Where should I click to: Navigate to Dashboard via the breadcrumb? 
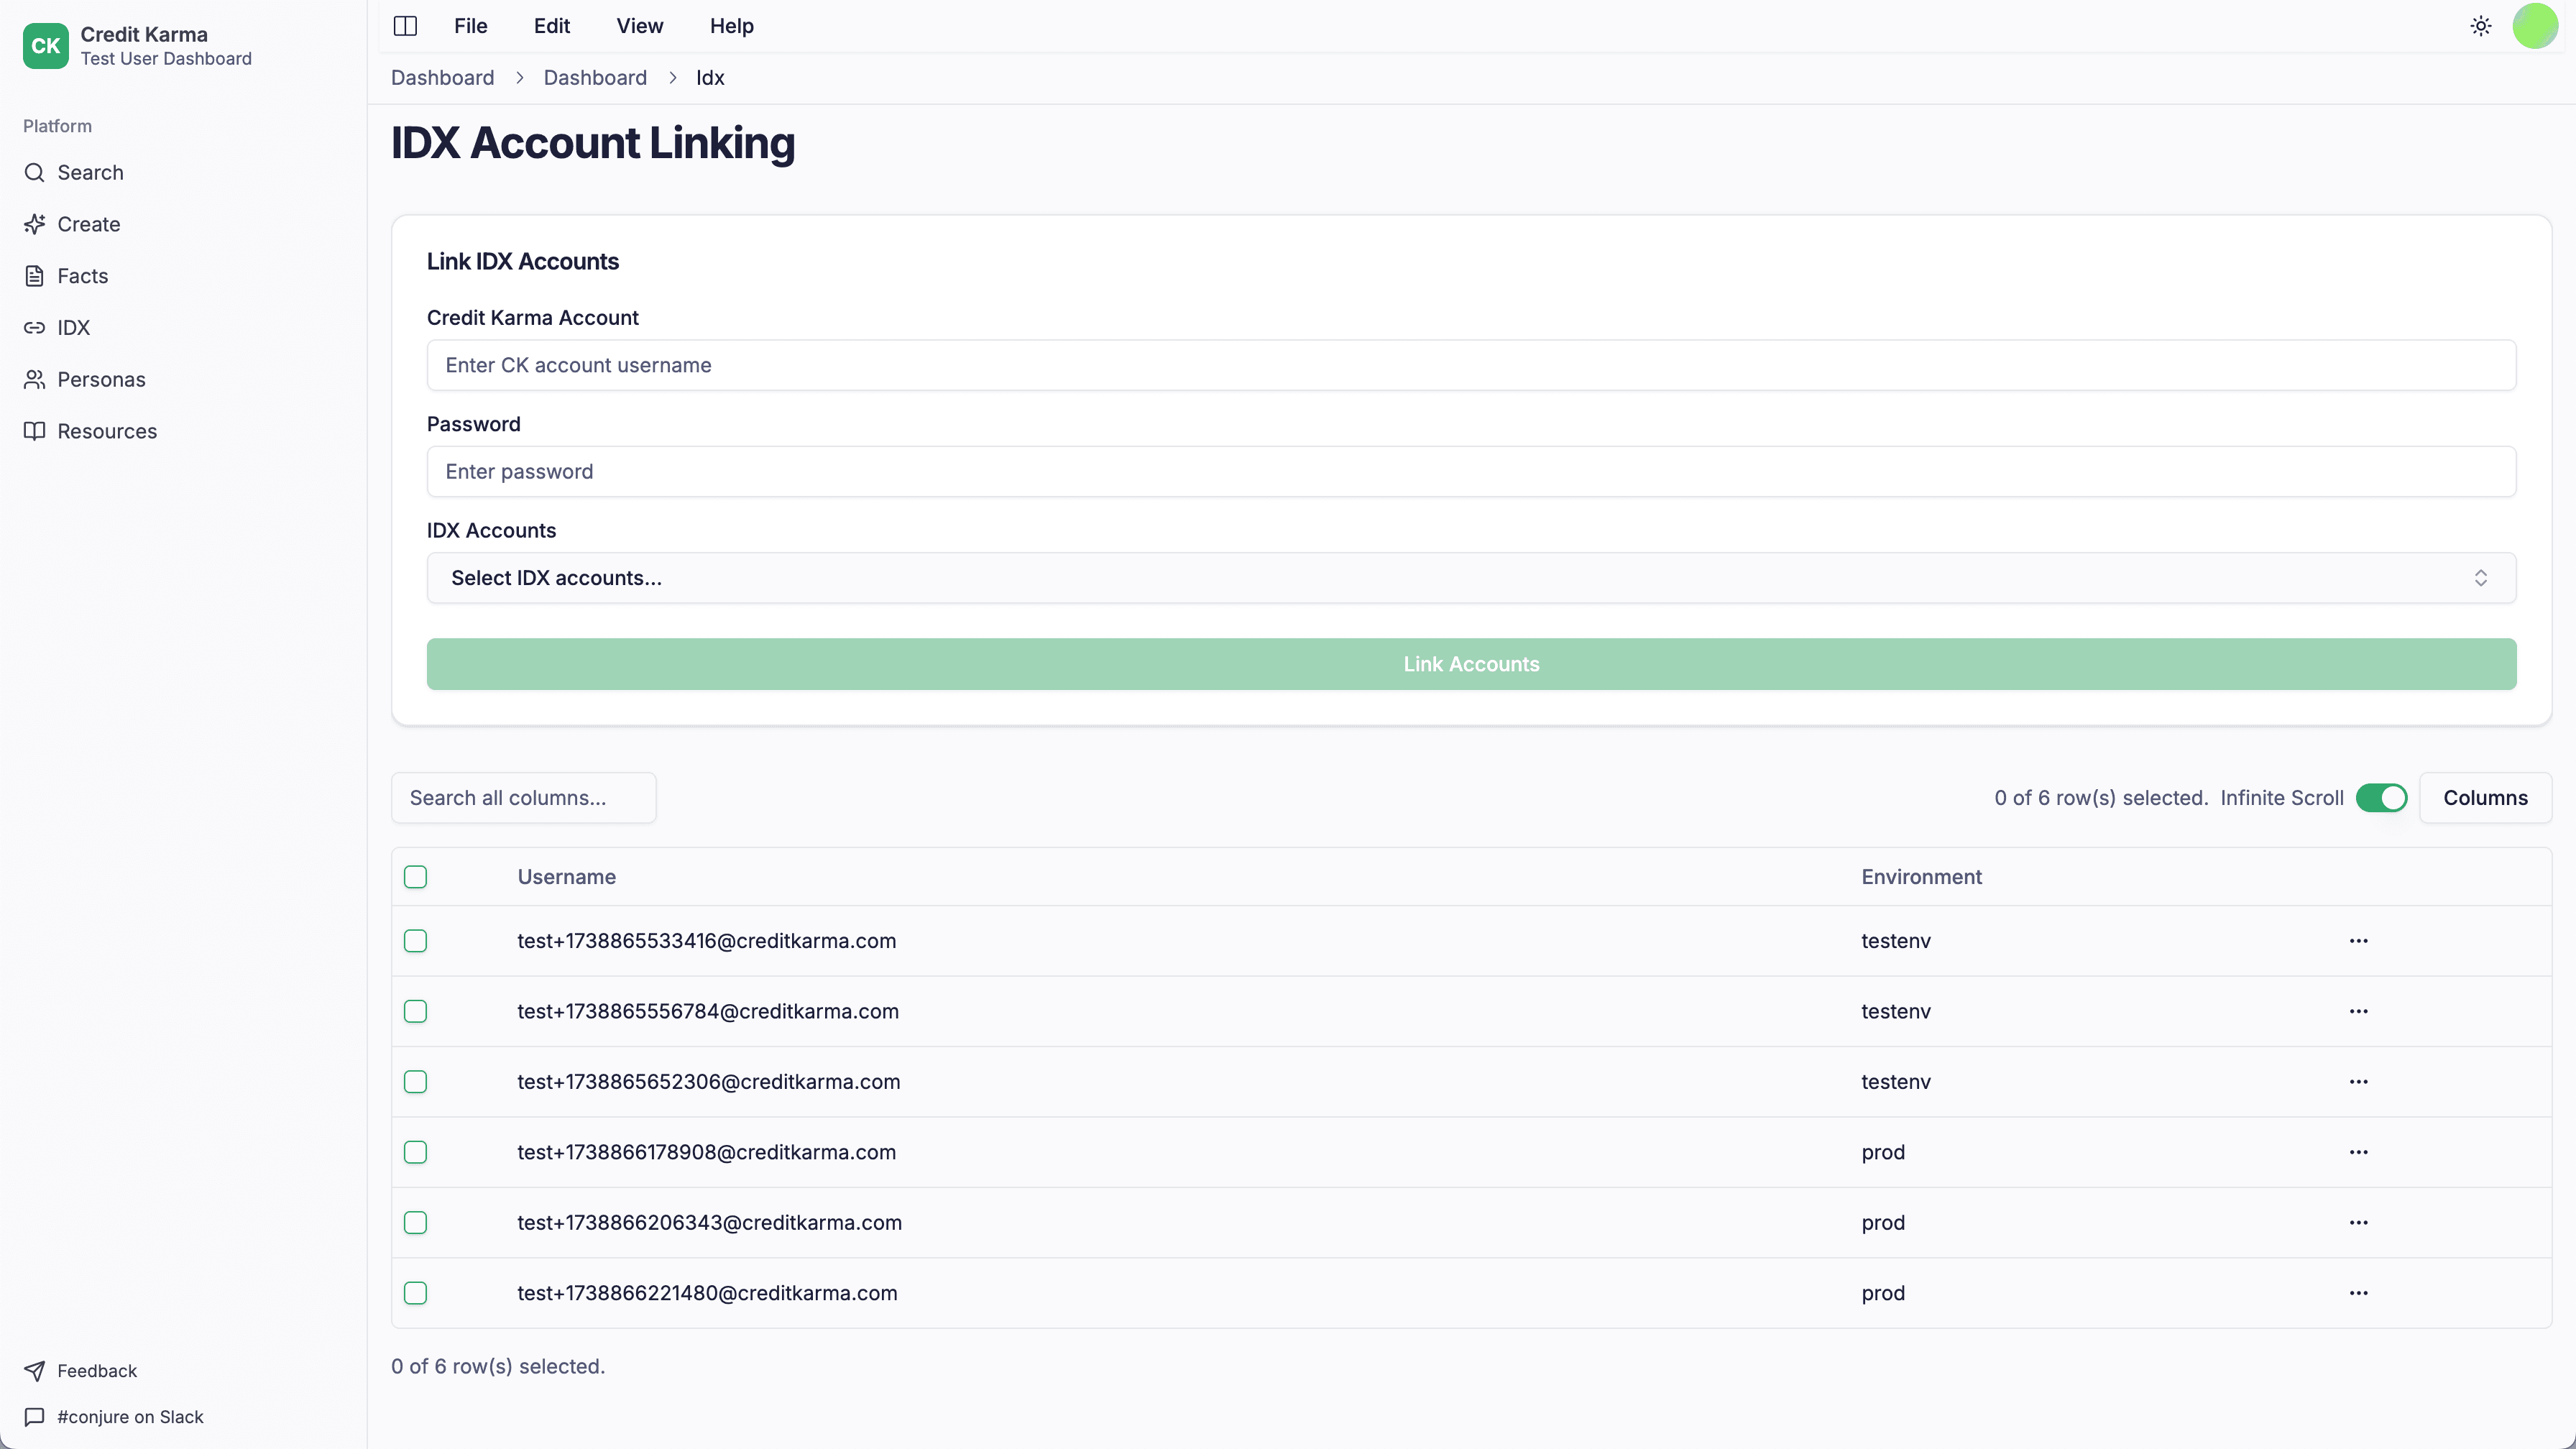click(x=442, y=77)
